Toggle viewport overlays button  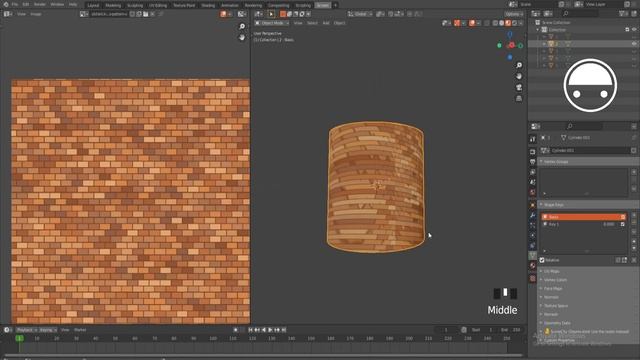472,23
